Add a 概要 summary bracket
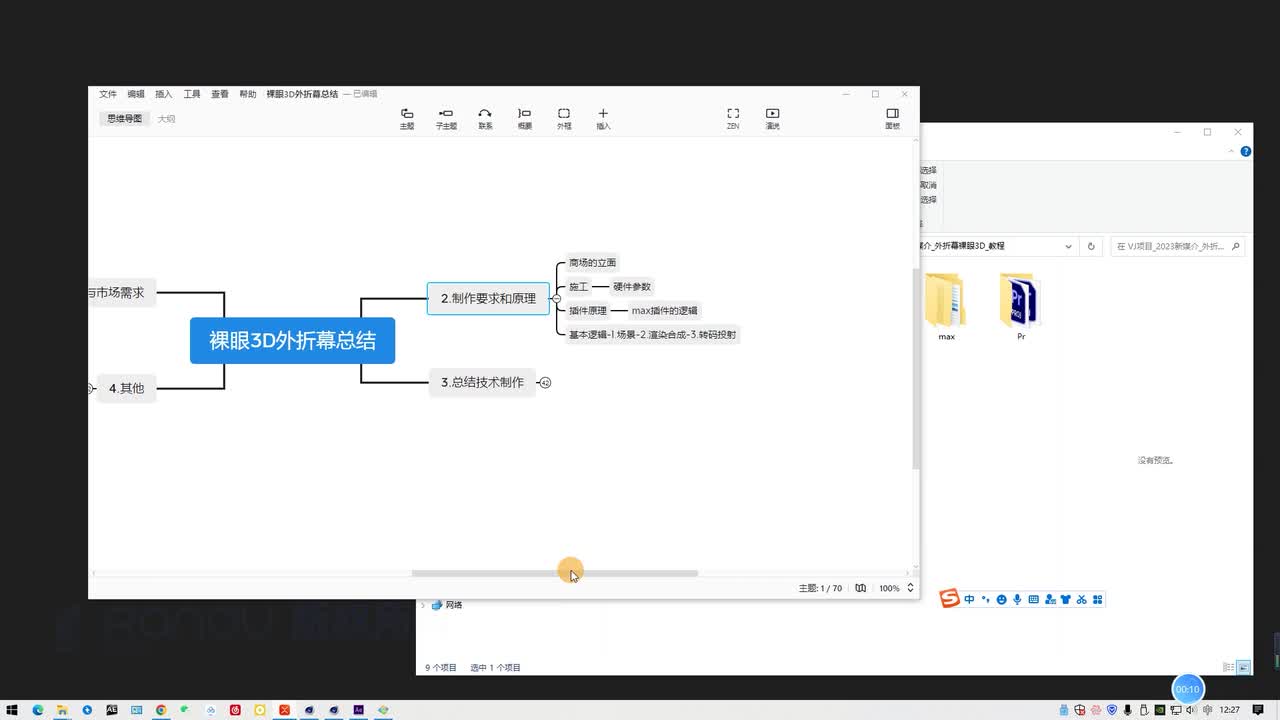1280x720 pixels. (x=524, y=119)
